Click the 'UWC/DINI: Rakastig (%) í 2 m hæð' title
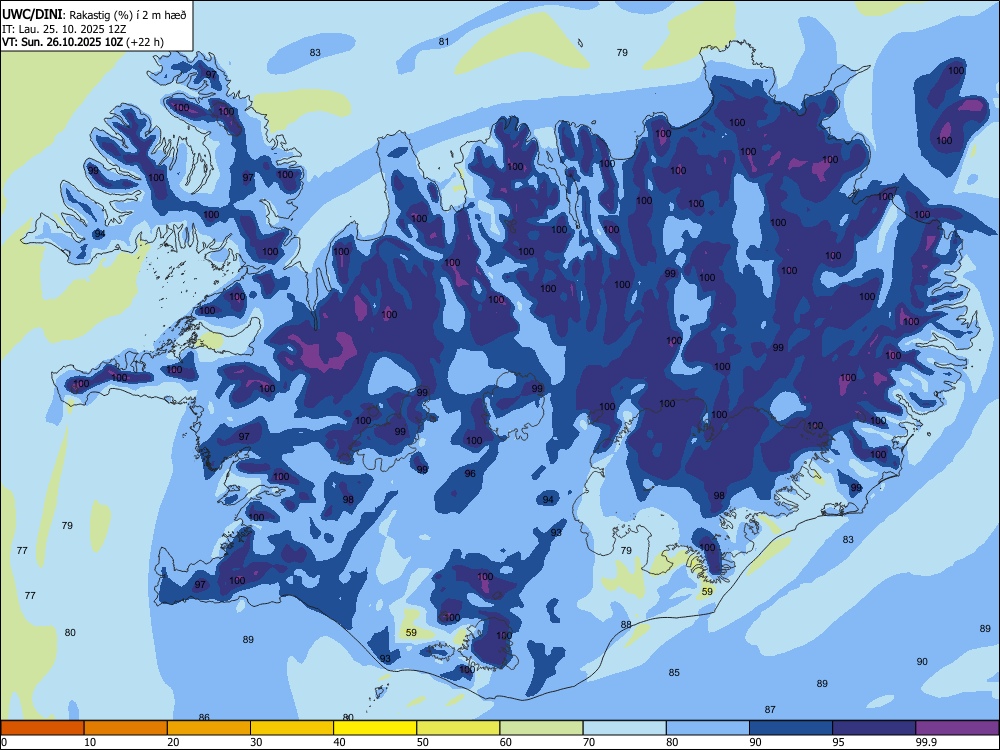 [94, 15]
